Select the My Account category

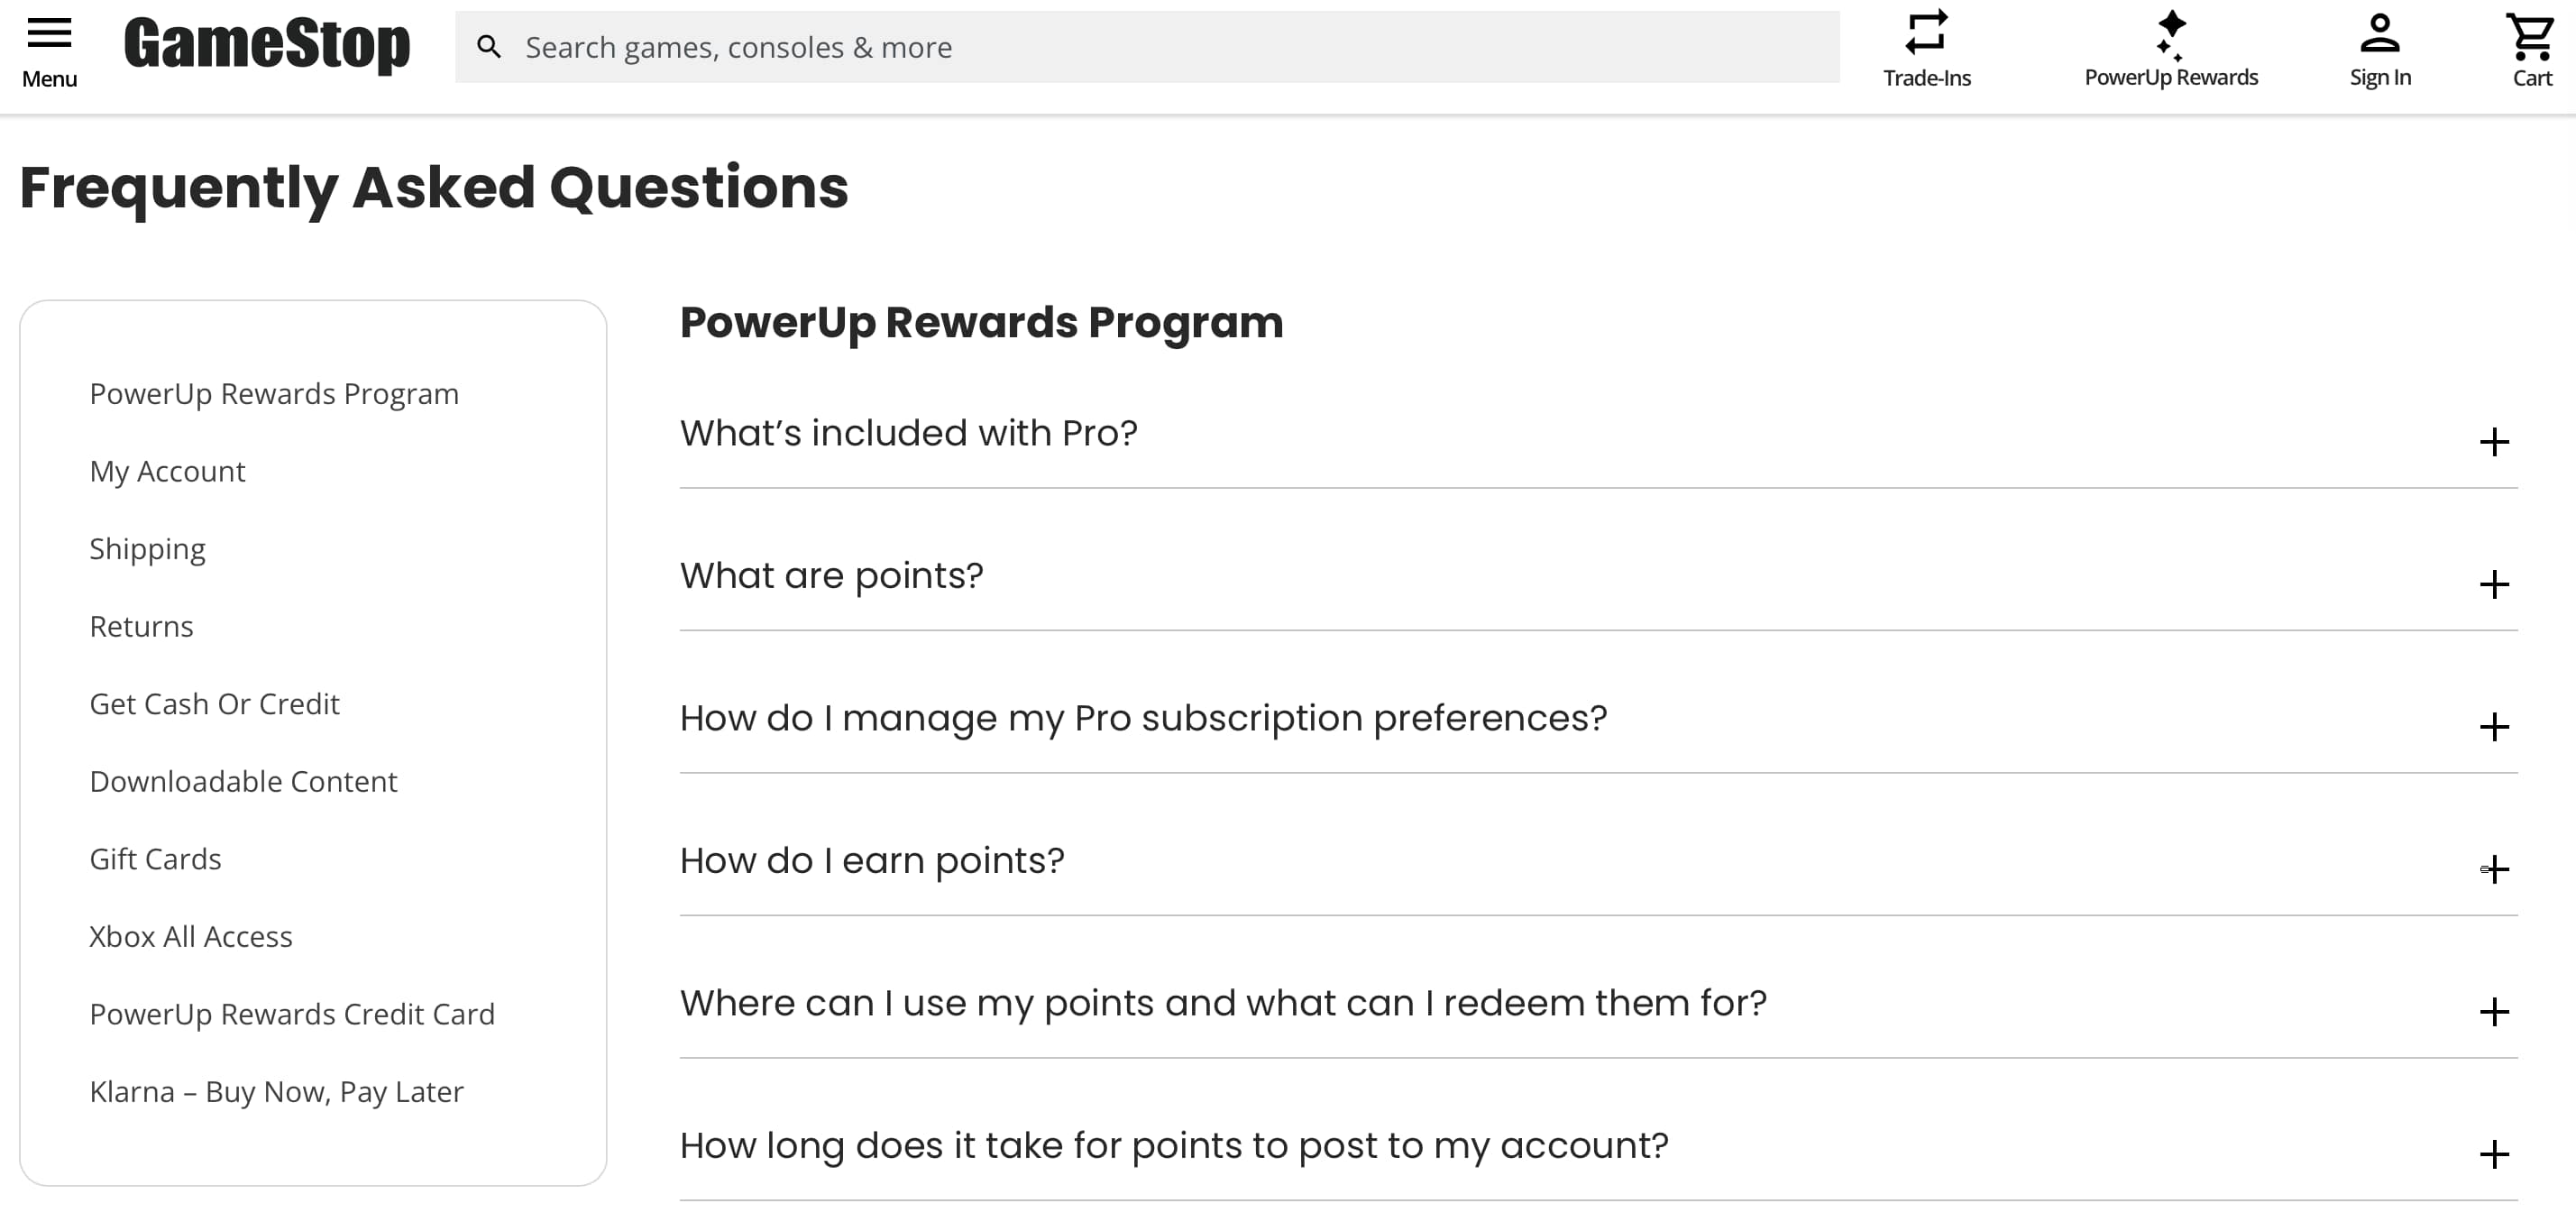167,470
